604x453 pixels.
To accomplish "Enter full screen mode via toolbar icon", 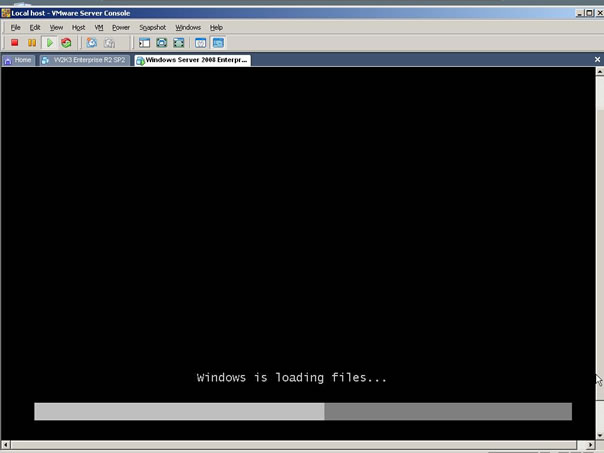I will pyautogui.click(x=161, y=43).
